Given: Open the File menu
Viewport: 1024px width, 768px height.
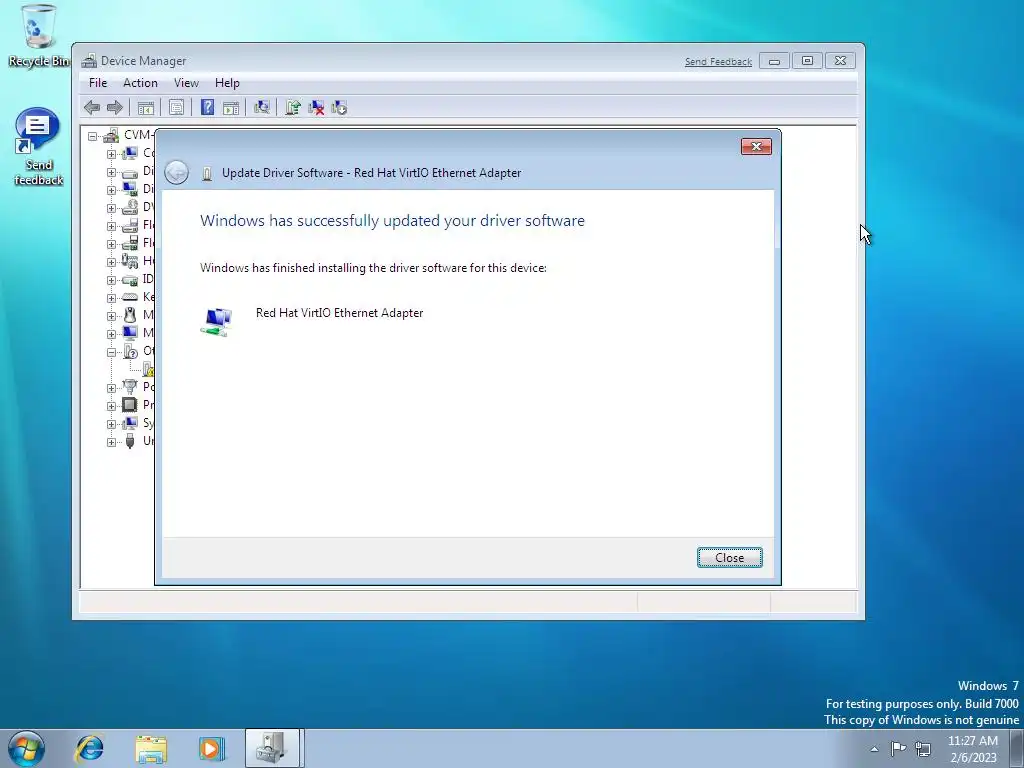Looking at the screenshot, I should 98,83.
